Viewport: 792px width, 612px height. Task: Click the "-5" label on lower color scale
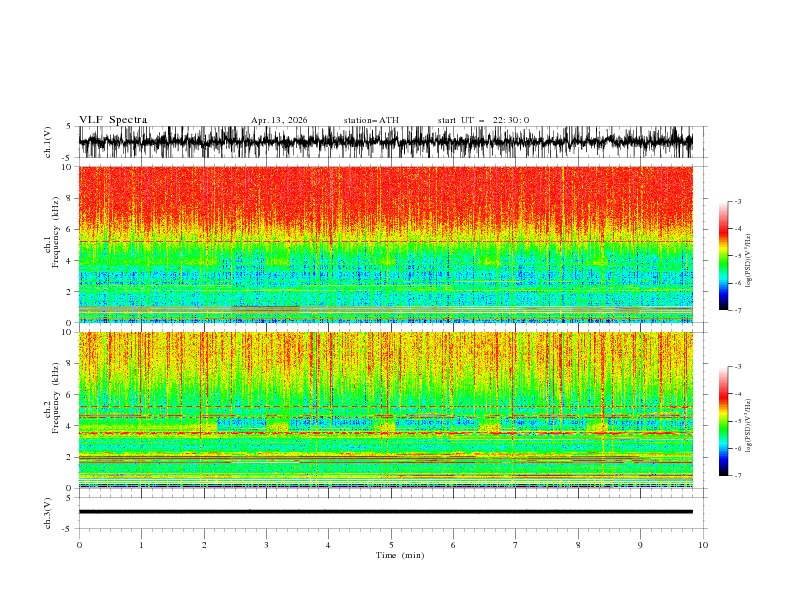pyautogui.click(x=737, y=421)
